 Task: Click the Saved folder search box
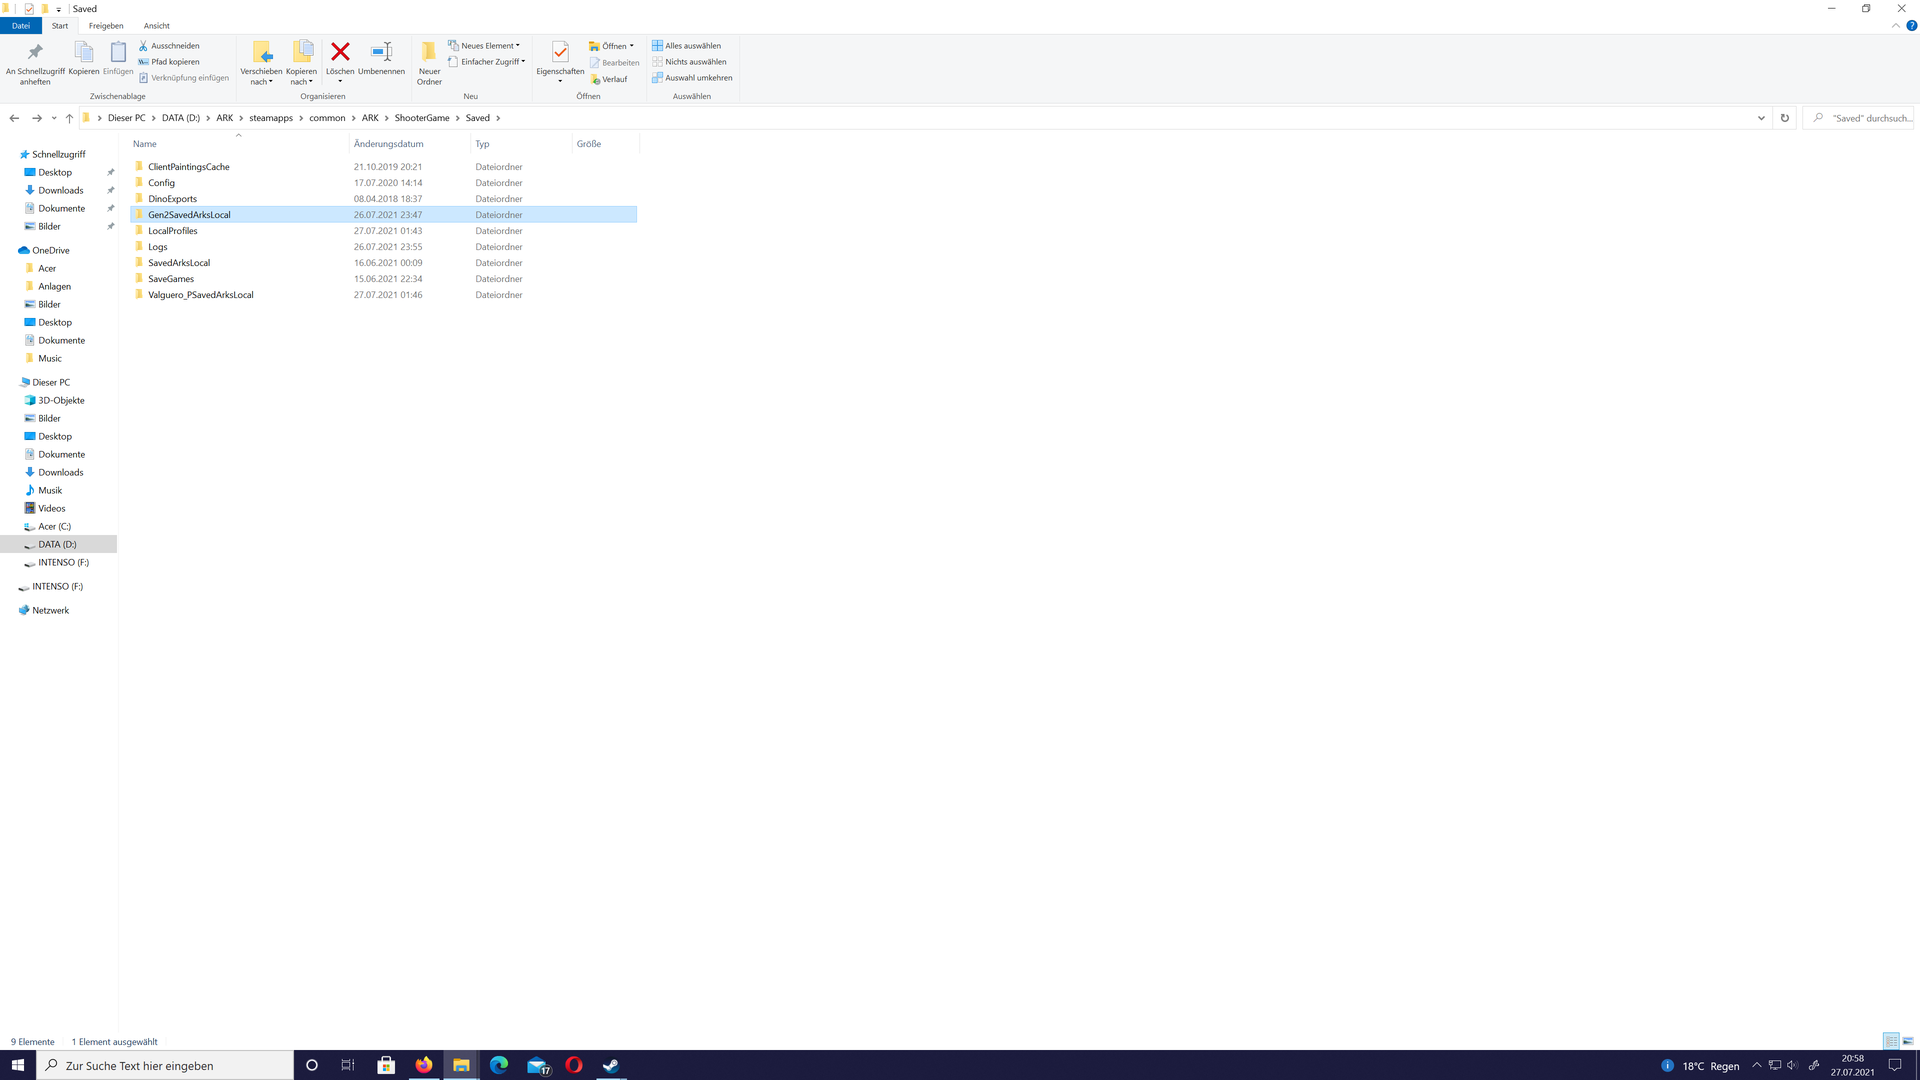pyautogui.click(x=1858, y=118)
